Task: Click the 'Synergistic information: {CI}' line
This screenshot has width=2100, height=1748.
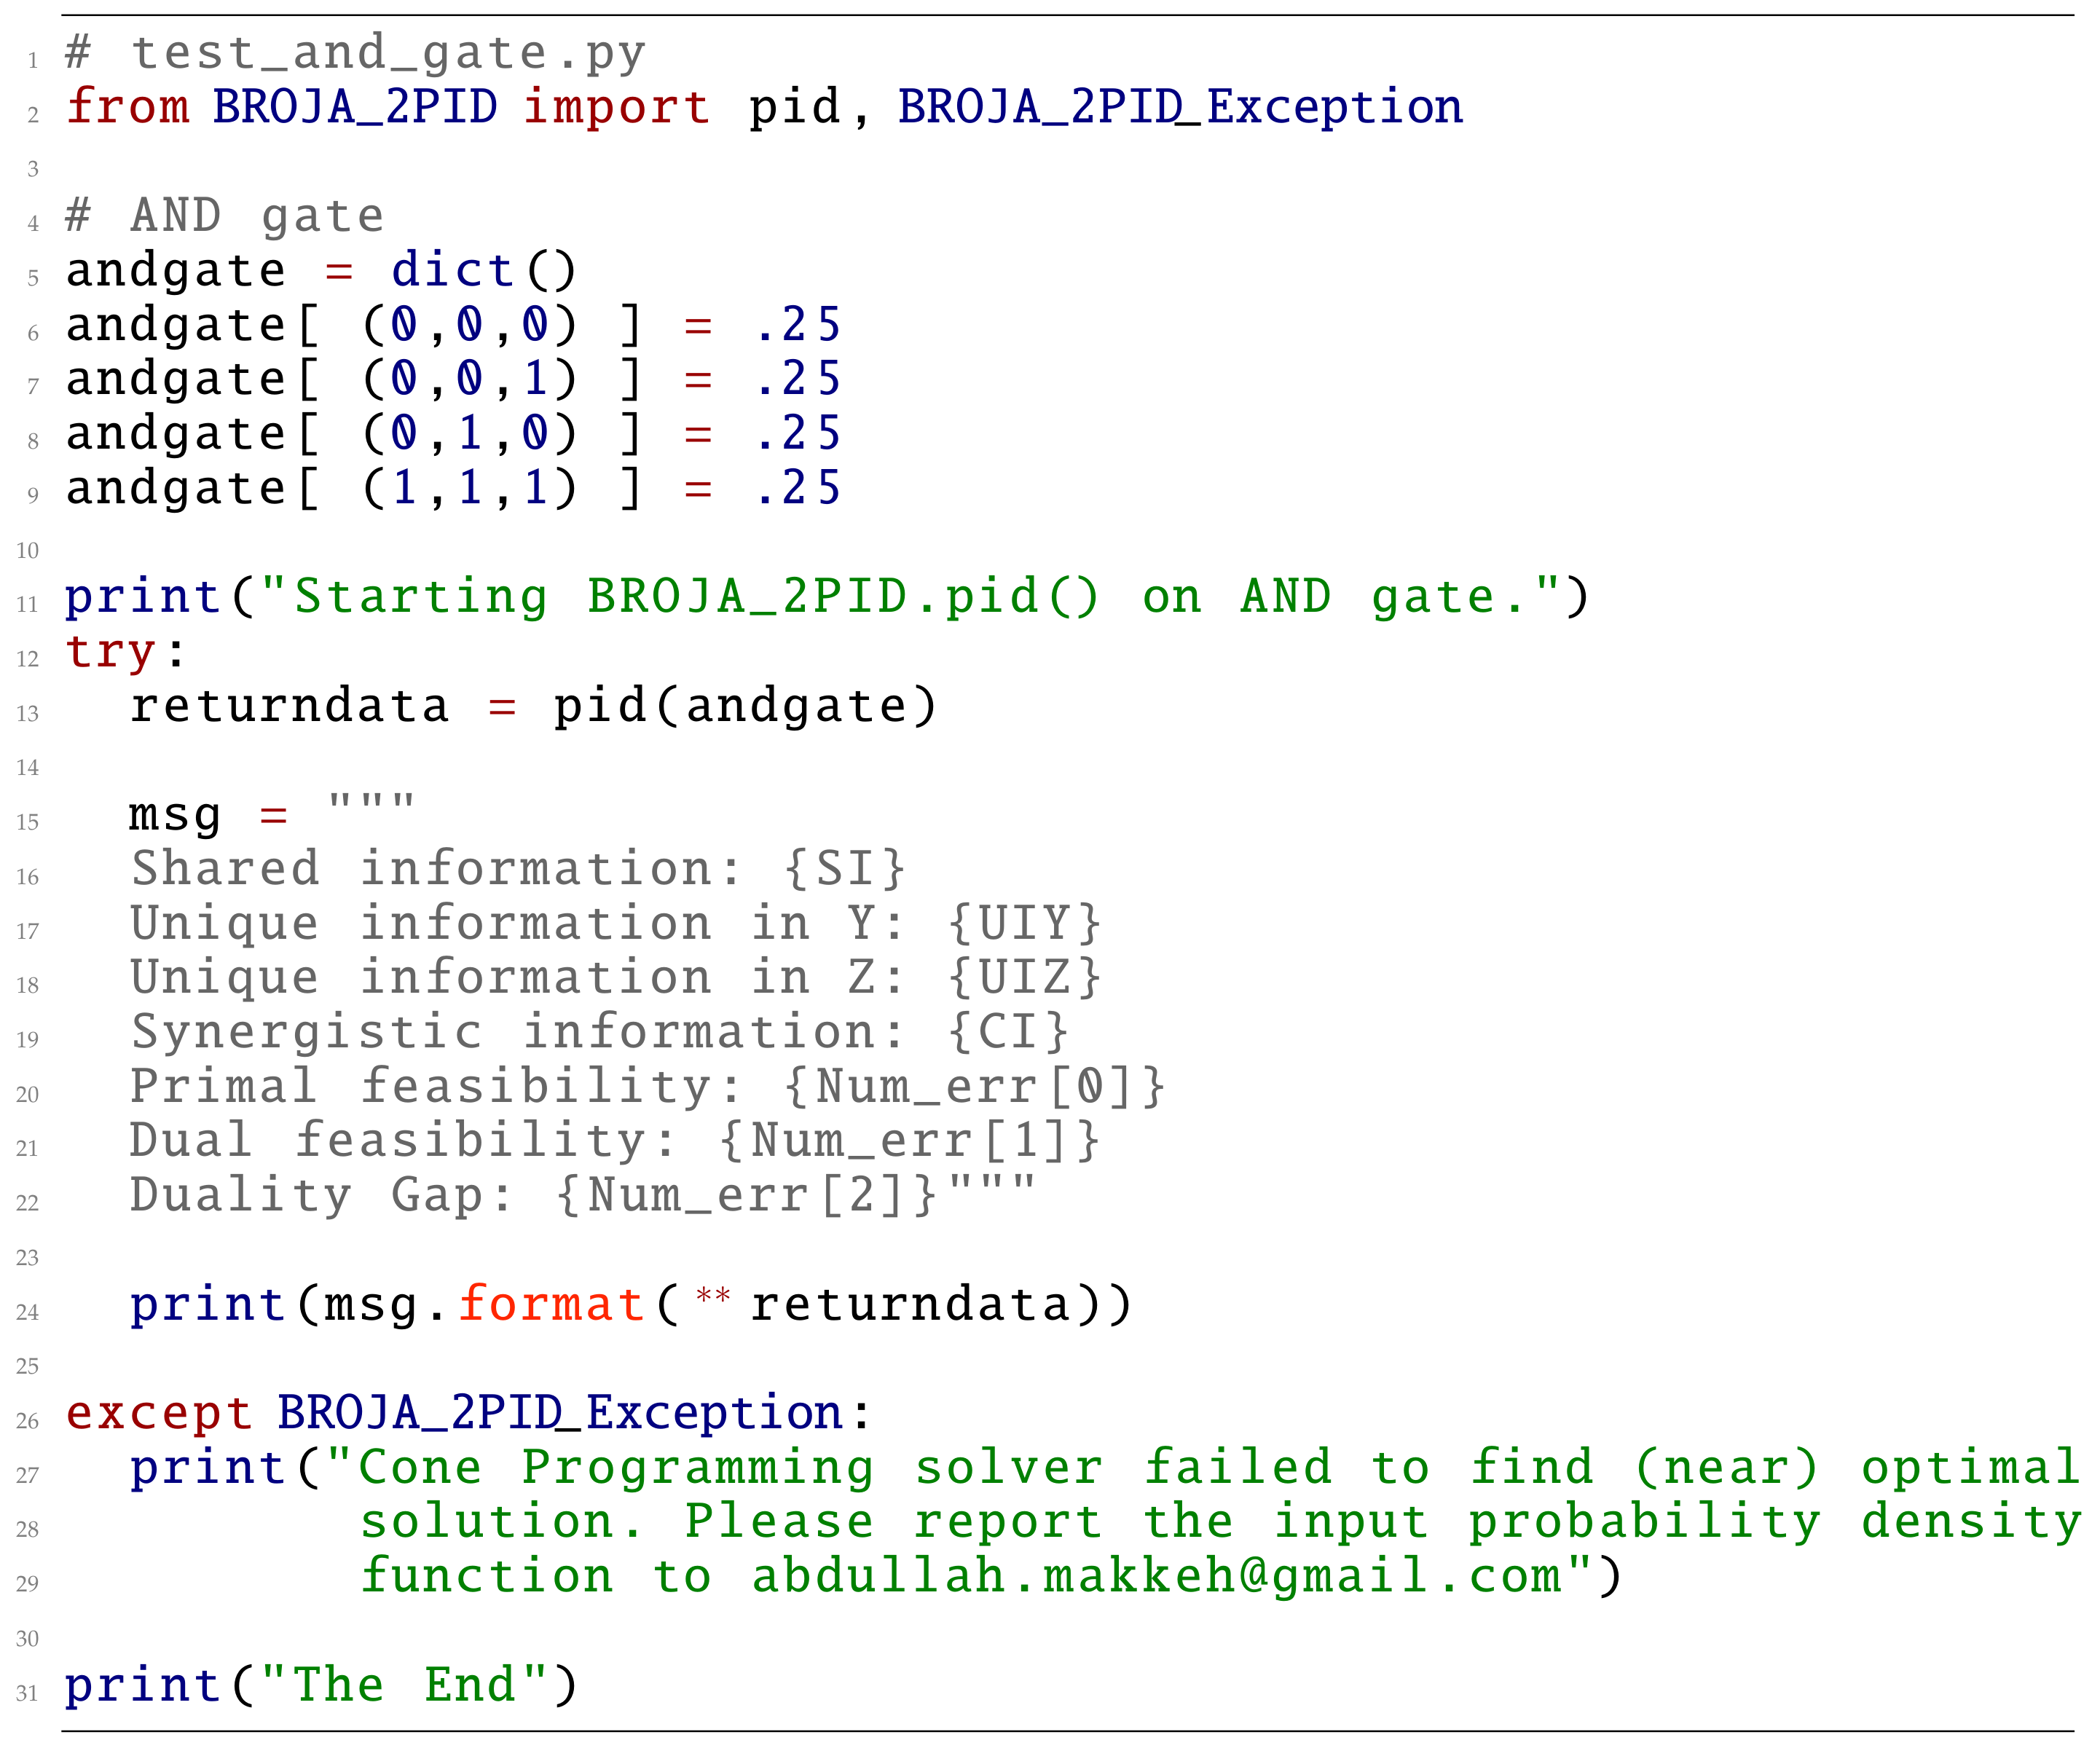Action: tap(600, 1031)
